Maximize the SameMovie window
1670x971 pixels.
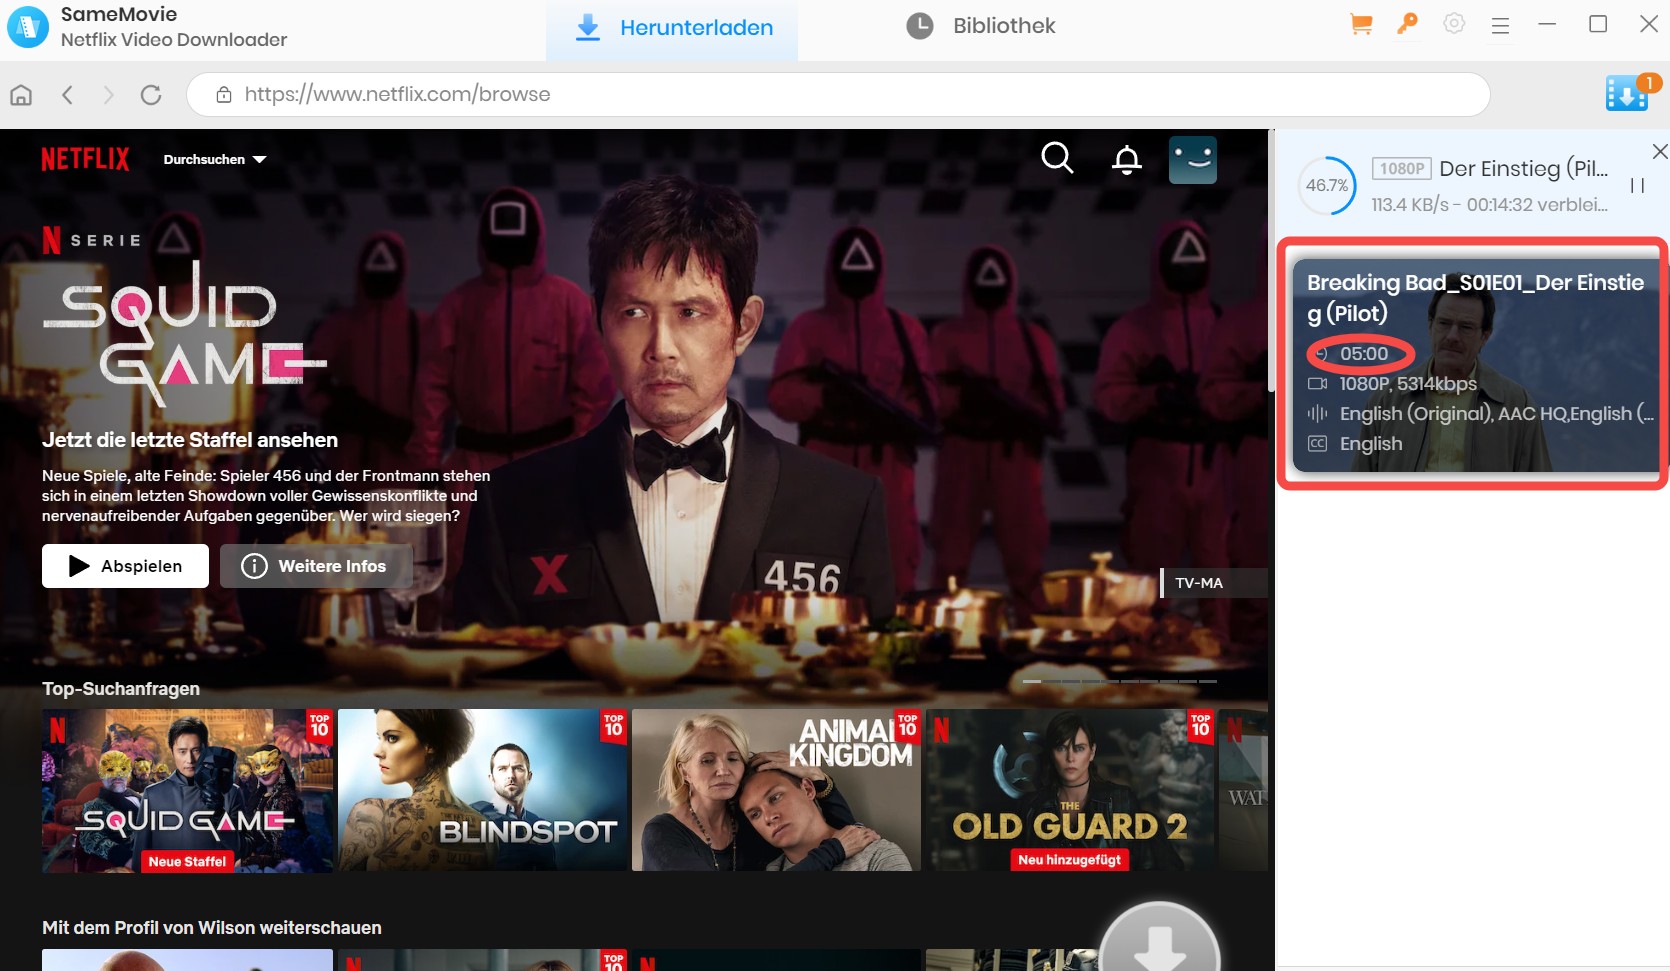1598,24
